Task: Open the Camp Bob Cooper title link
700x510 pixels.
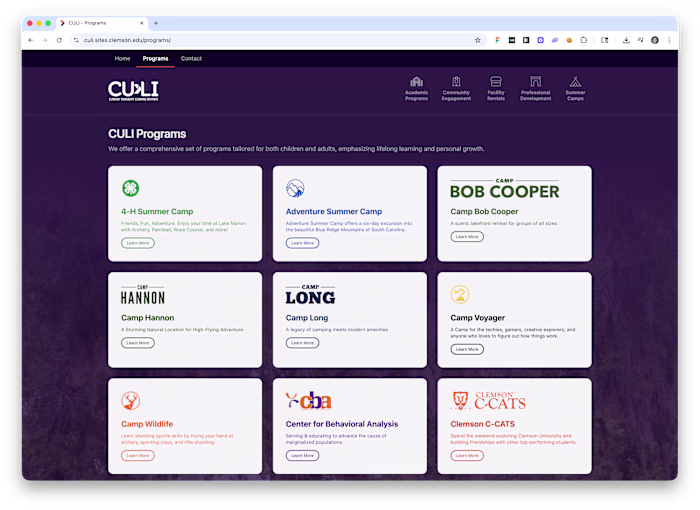Action: [x=484, y=212]
